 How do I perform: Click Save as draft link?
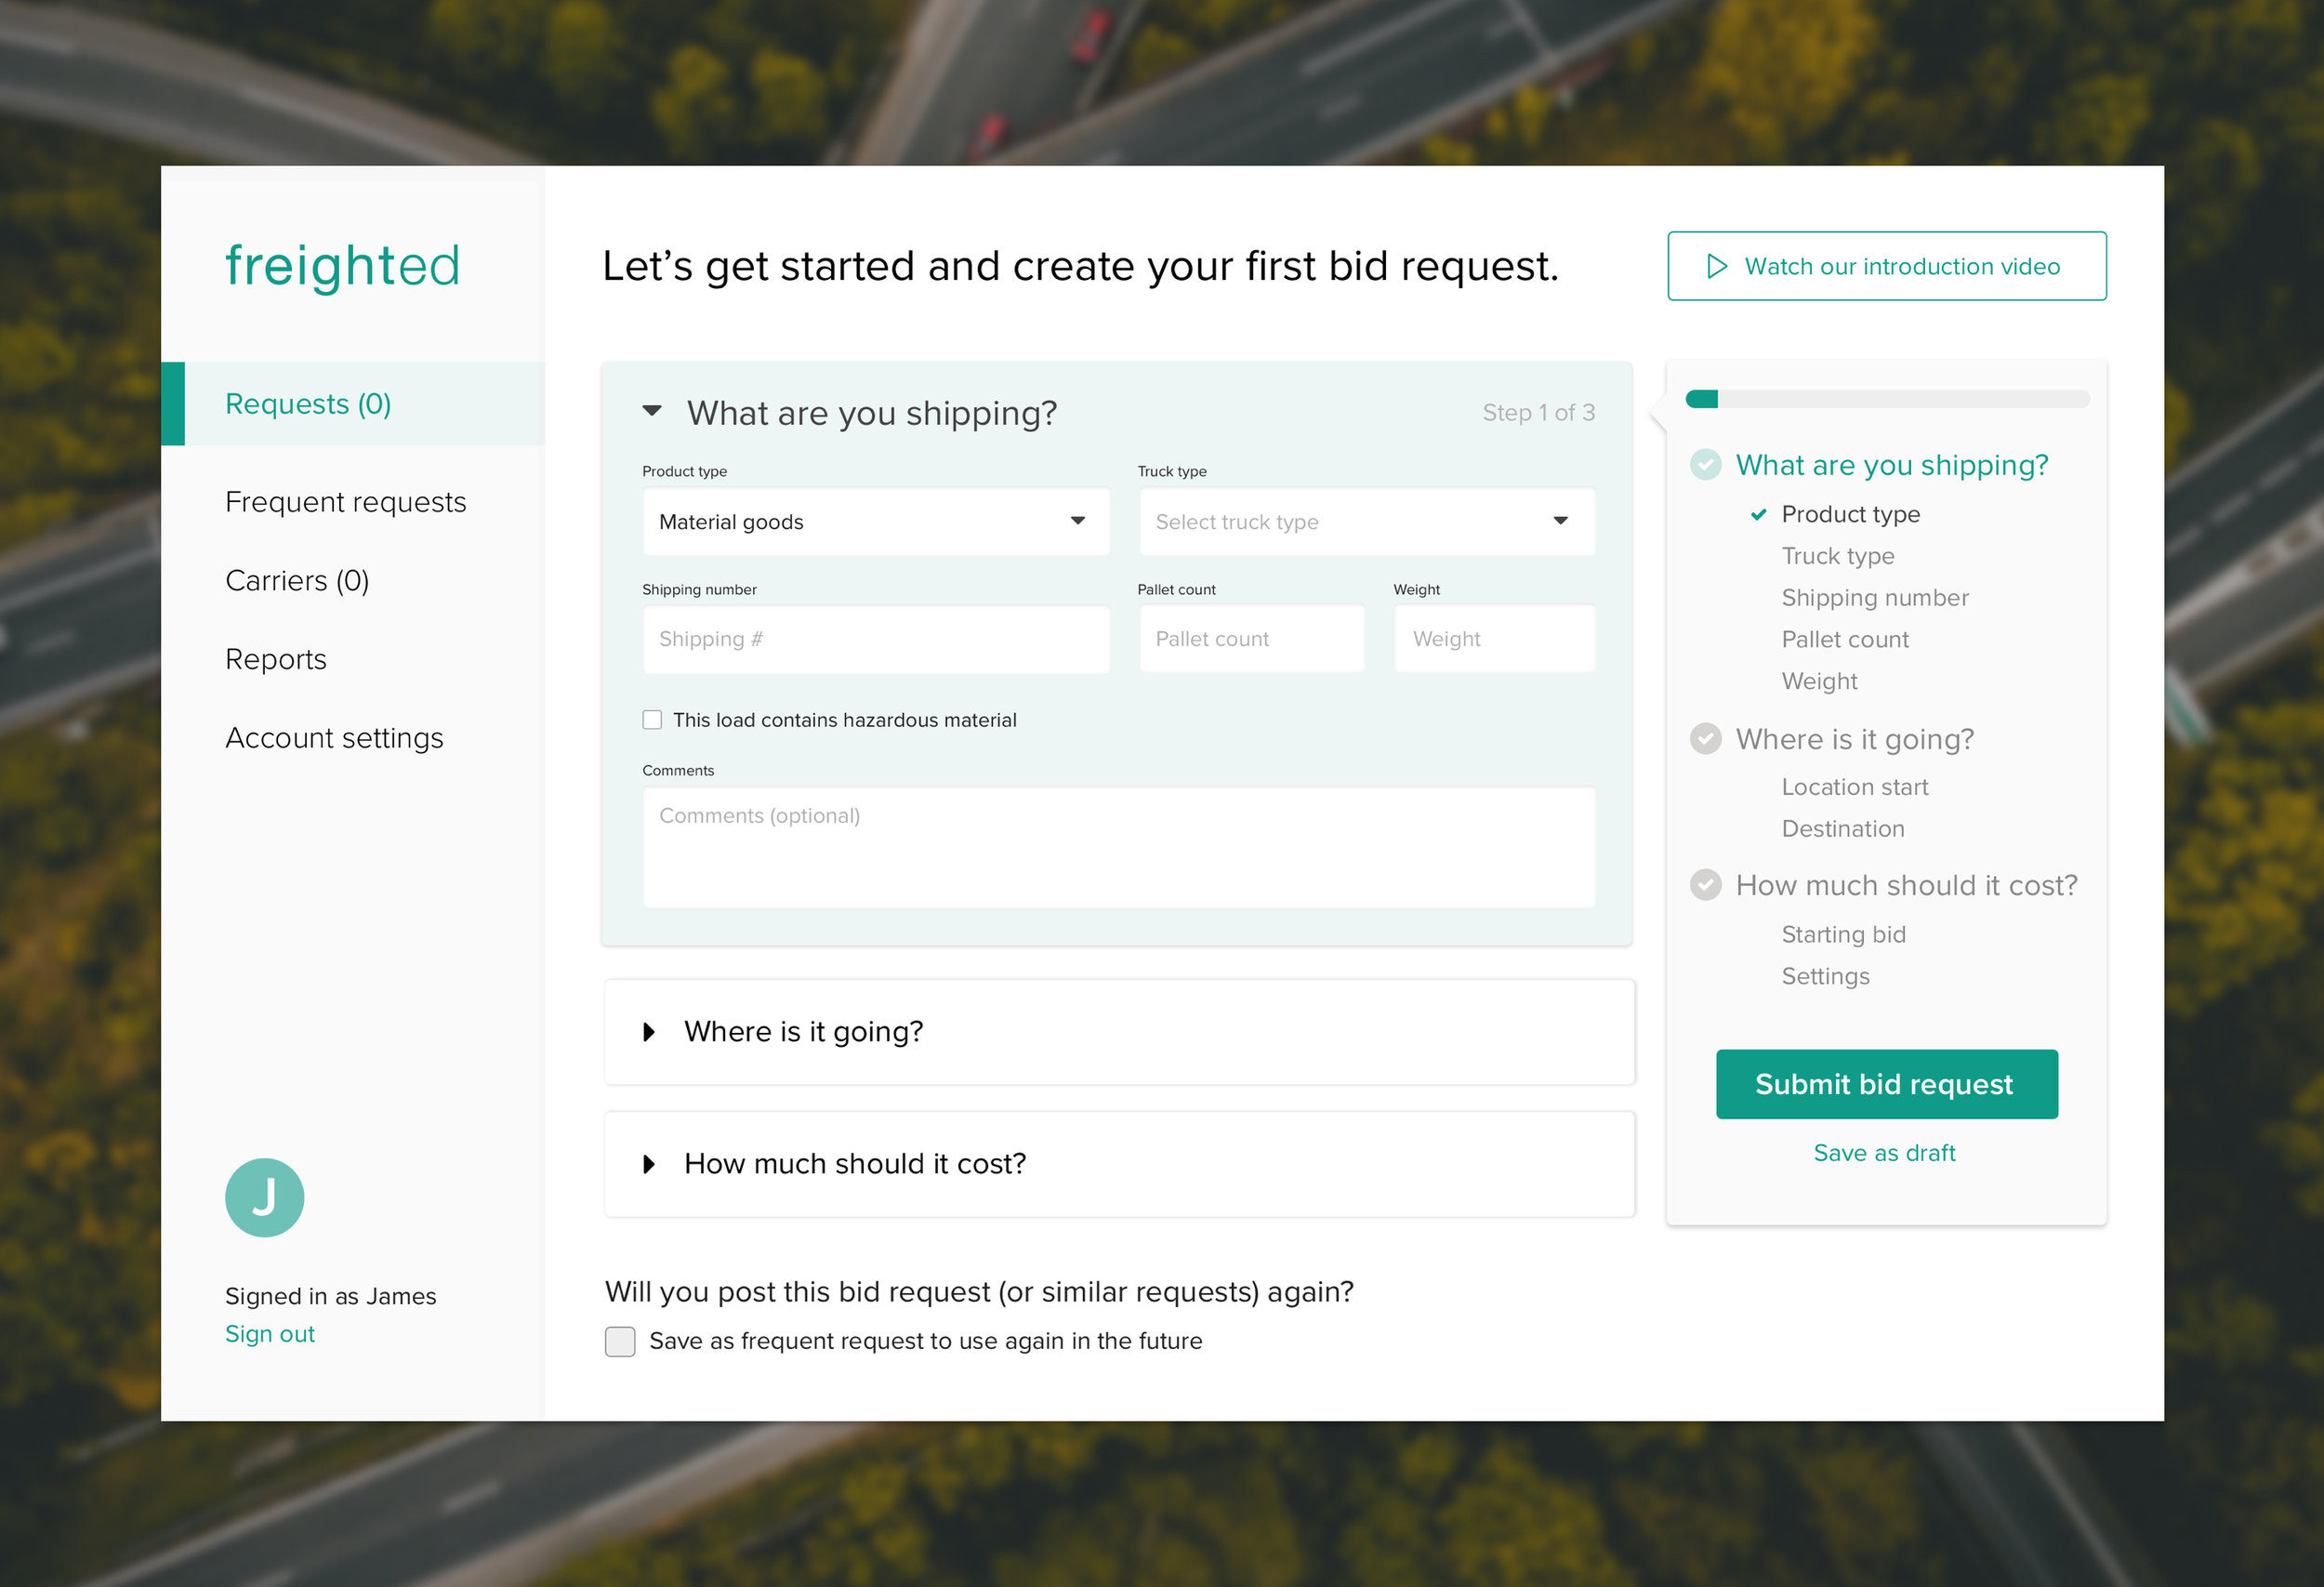point(1885,1153)
